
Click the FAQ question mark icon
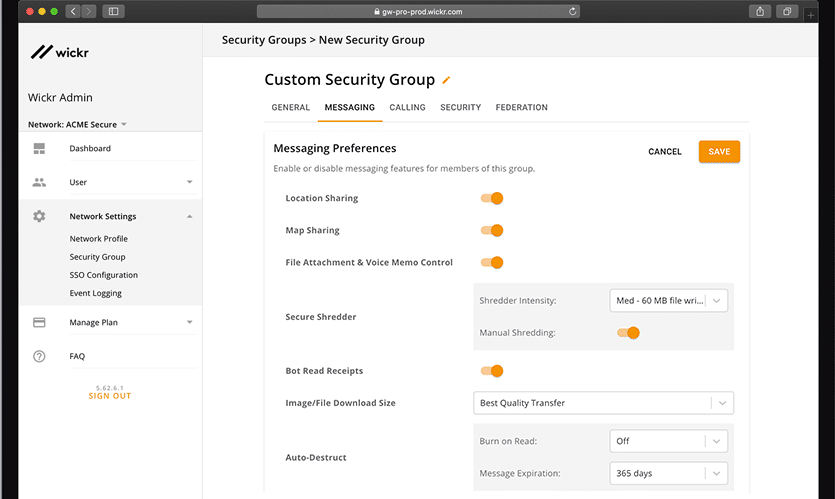[39, 356]
